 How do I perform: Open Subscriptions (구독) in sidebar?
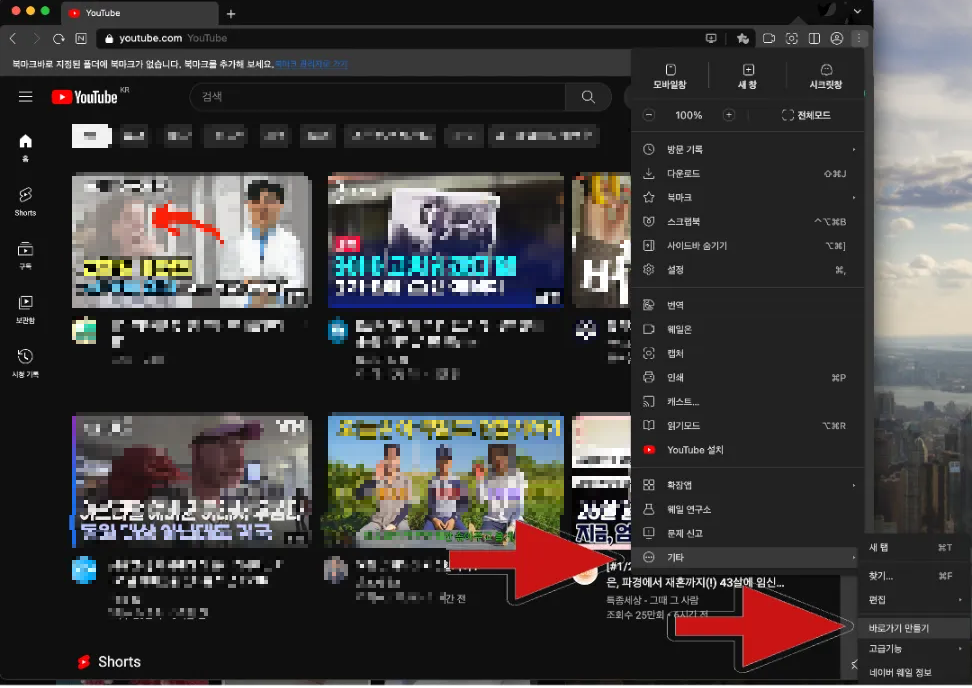coord(25,255)
